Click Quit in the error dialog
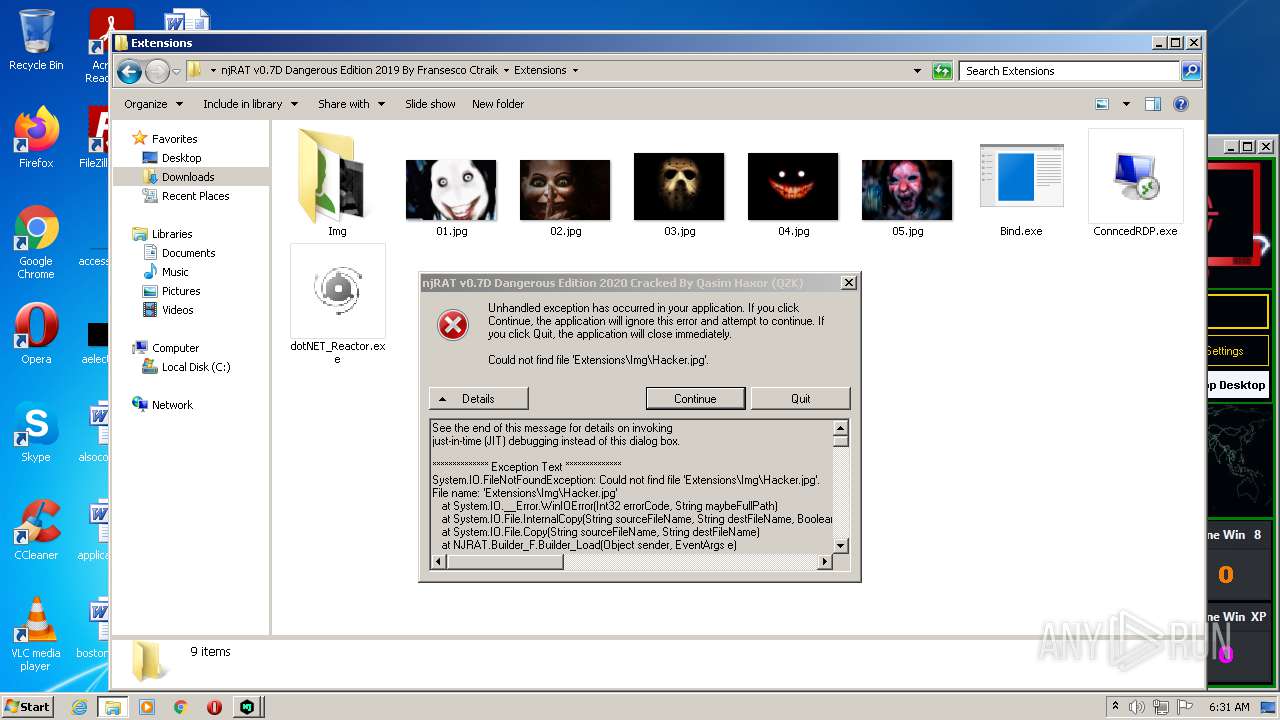 800,398
